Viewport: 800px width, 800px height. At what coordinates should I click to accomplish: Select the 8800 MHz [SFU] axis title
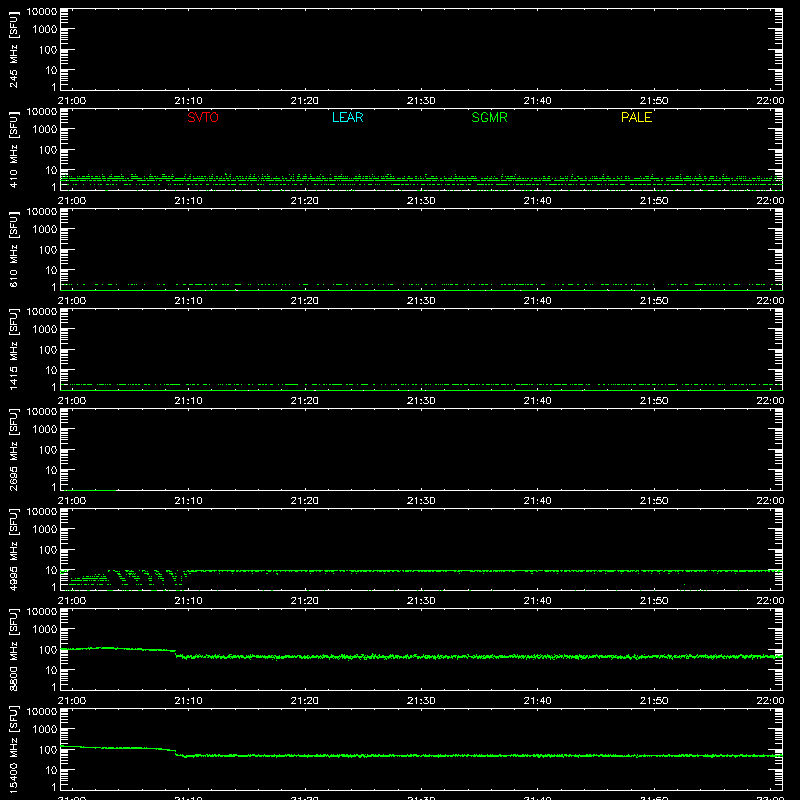tap(13, 649)
